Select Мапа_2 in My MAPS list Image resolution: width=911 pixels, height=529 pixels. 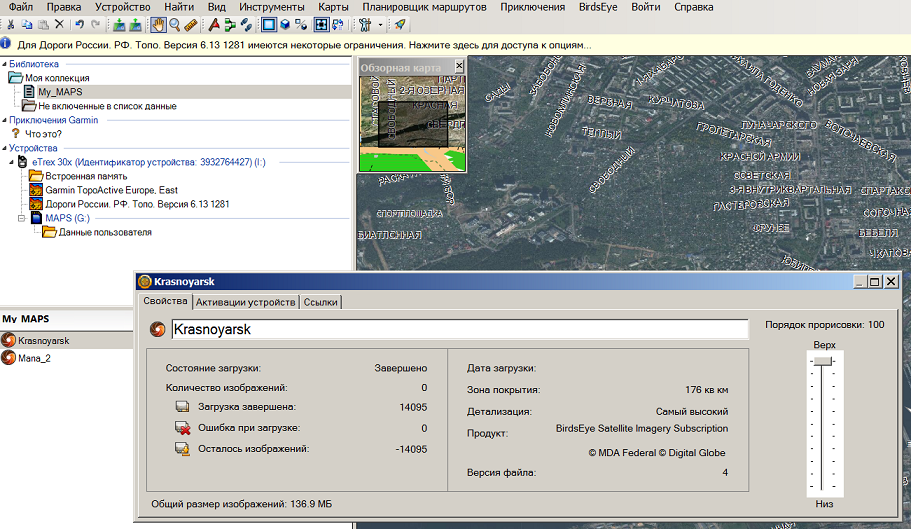[x=34, y=358]
